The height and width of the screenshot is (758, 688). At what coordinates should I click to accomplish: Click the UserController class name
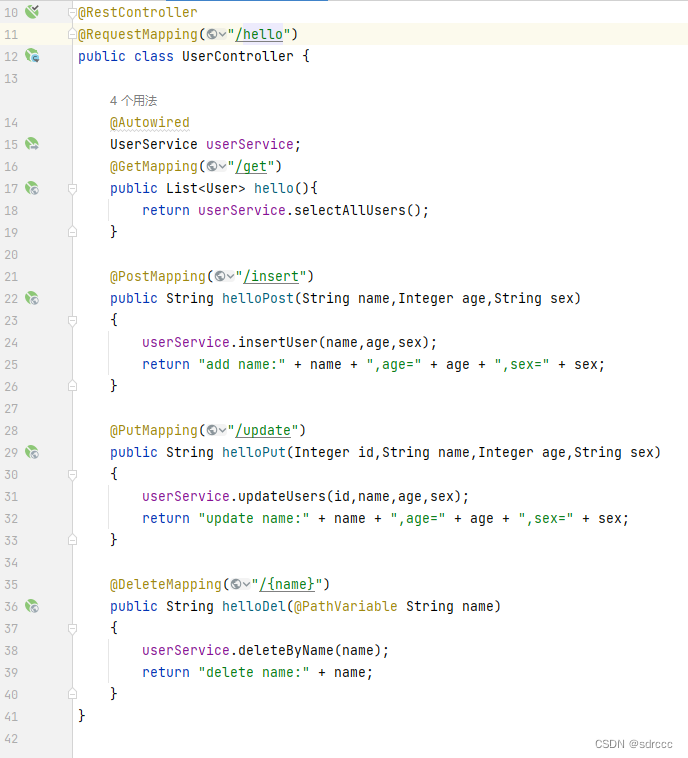237,56
